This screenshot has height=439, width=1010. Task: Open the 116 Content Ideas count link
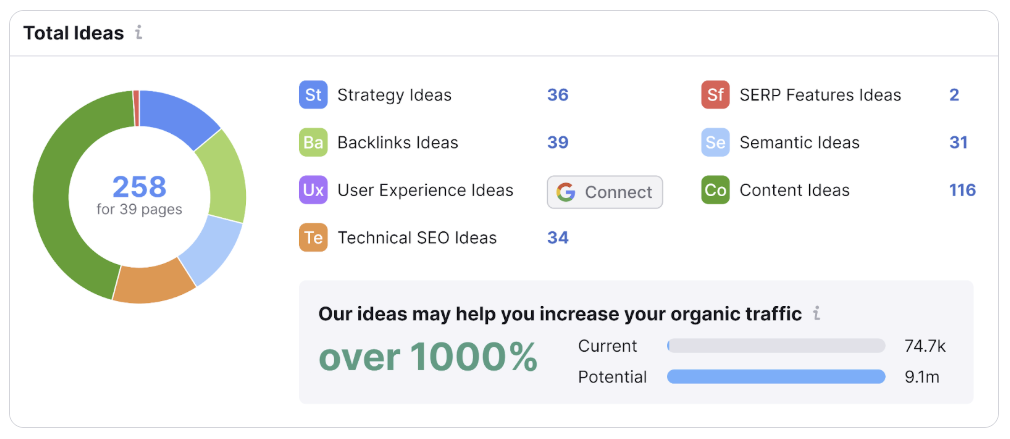[962, 190]
